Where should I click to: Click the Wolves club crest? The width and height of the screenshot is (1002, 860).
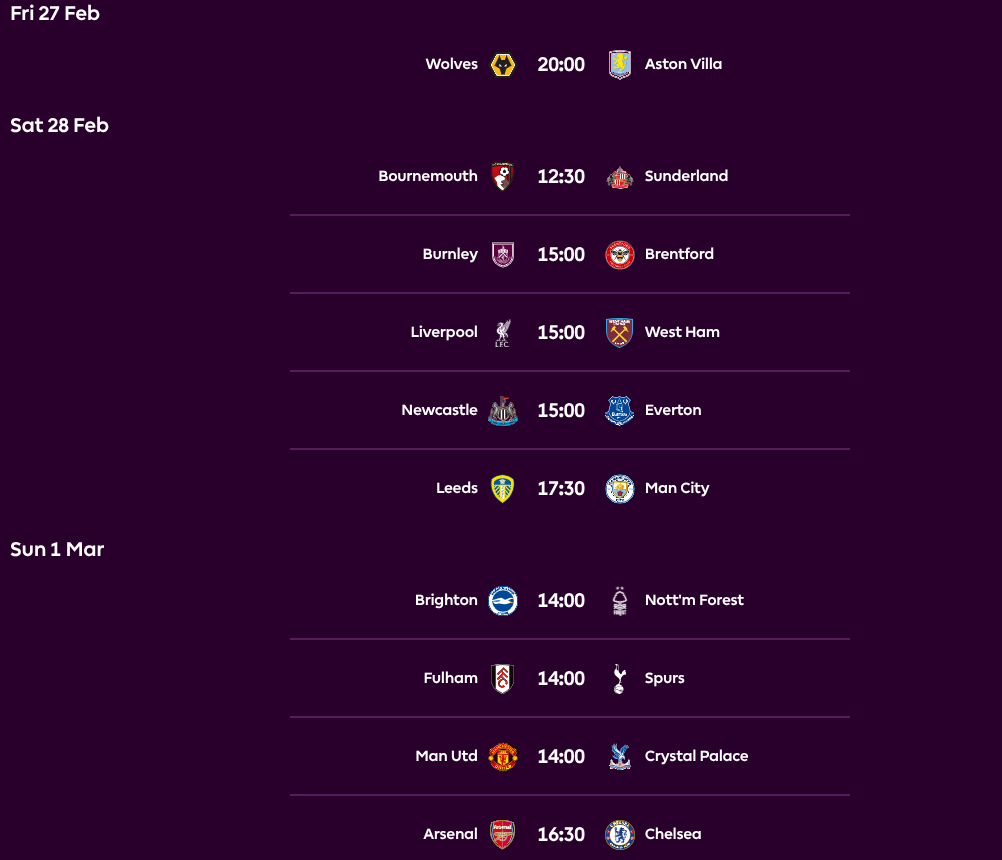(503, 63)
